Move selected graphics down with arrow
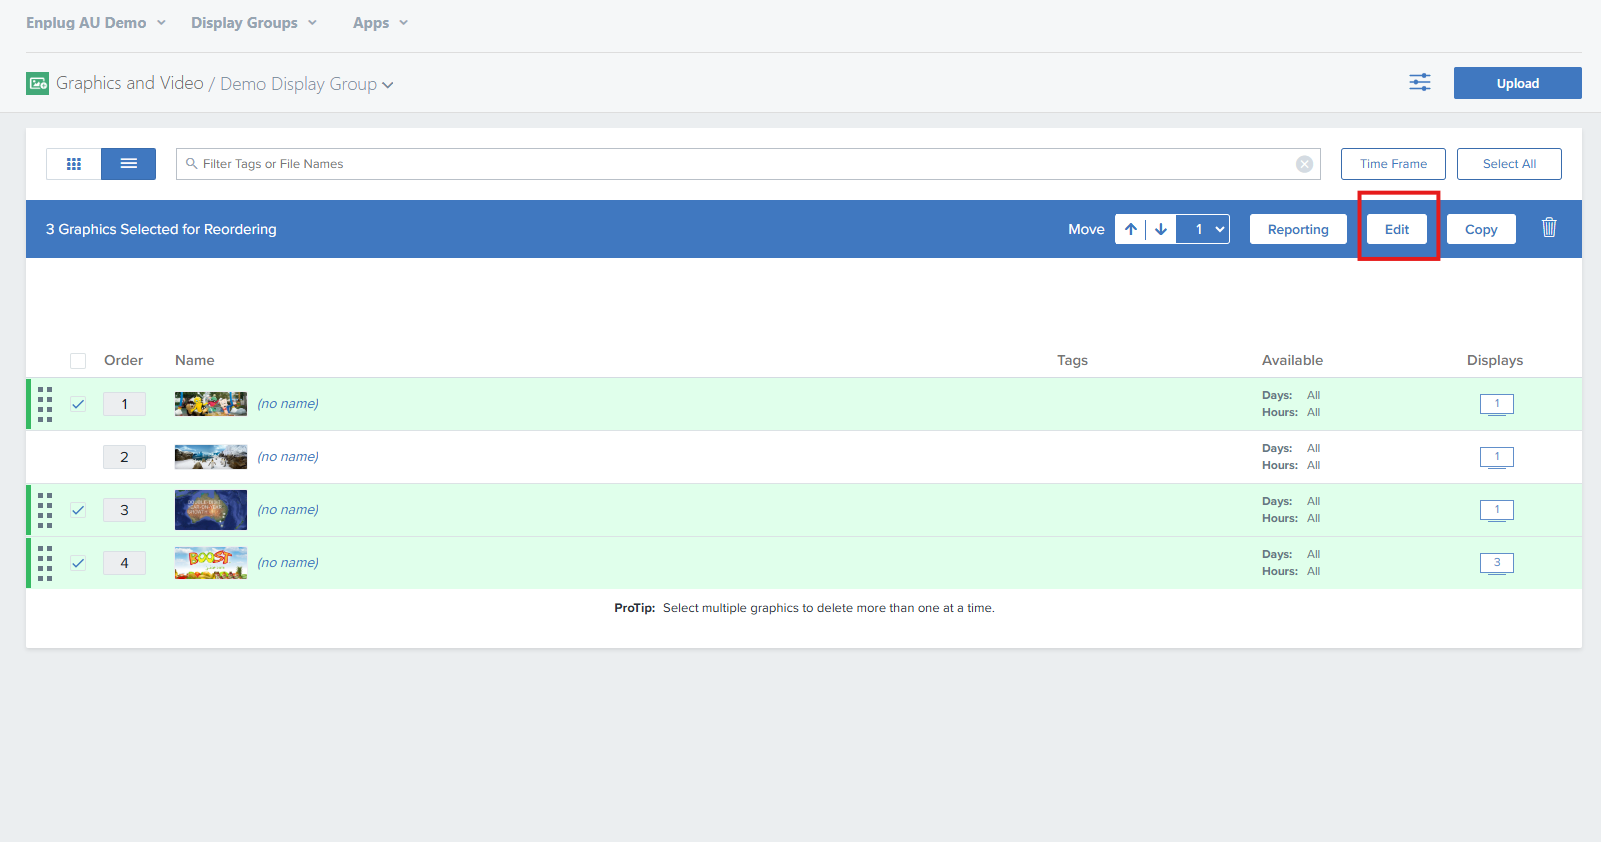 [1161, 229]
